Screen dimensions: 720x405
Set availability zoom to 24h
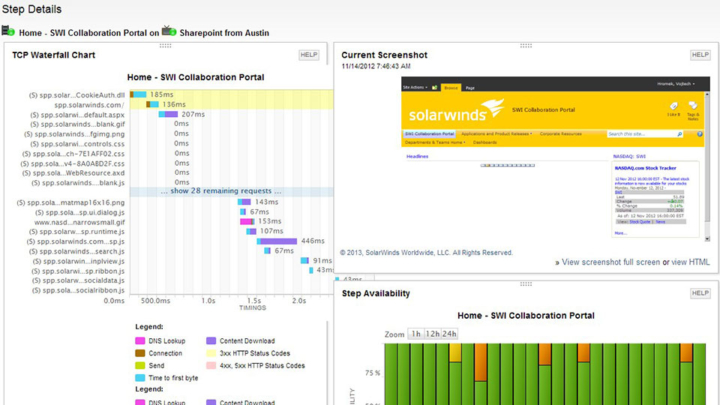449,334
